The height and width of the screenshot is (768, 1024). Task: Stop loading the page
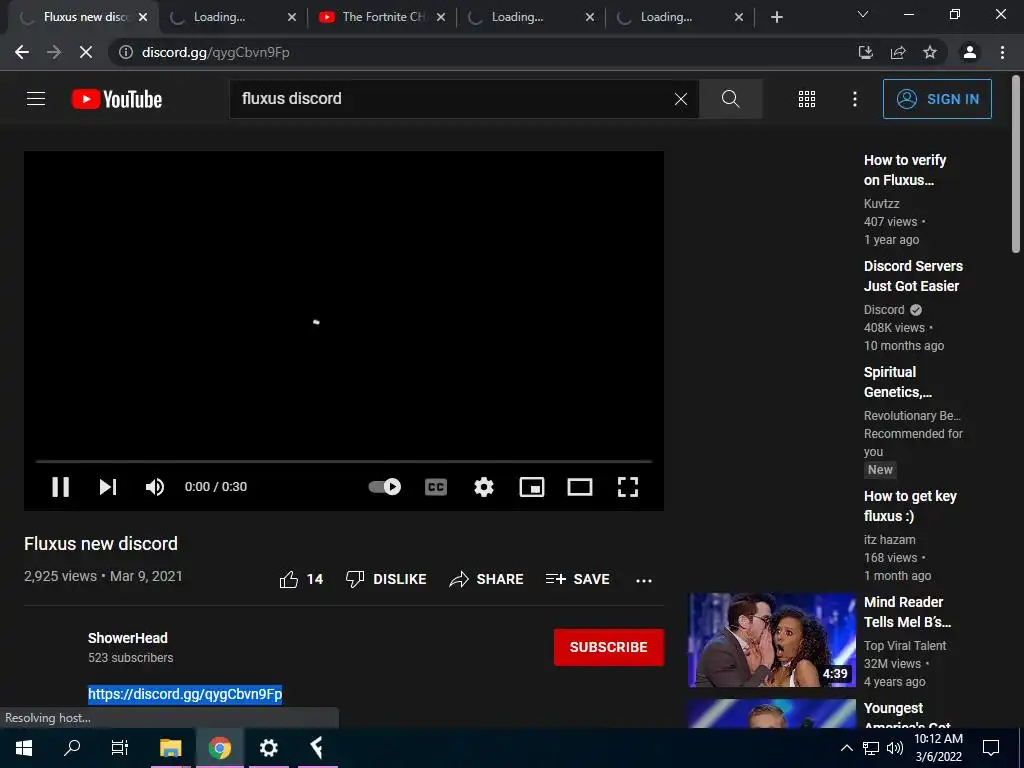point(86,52)
